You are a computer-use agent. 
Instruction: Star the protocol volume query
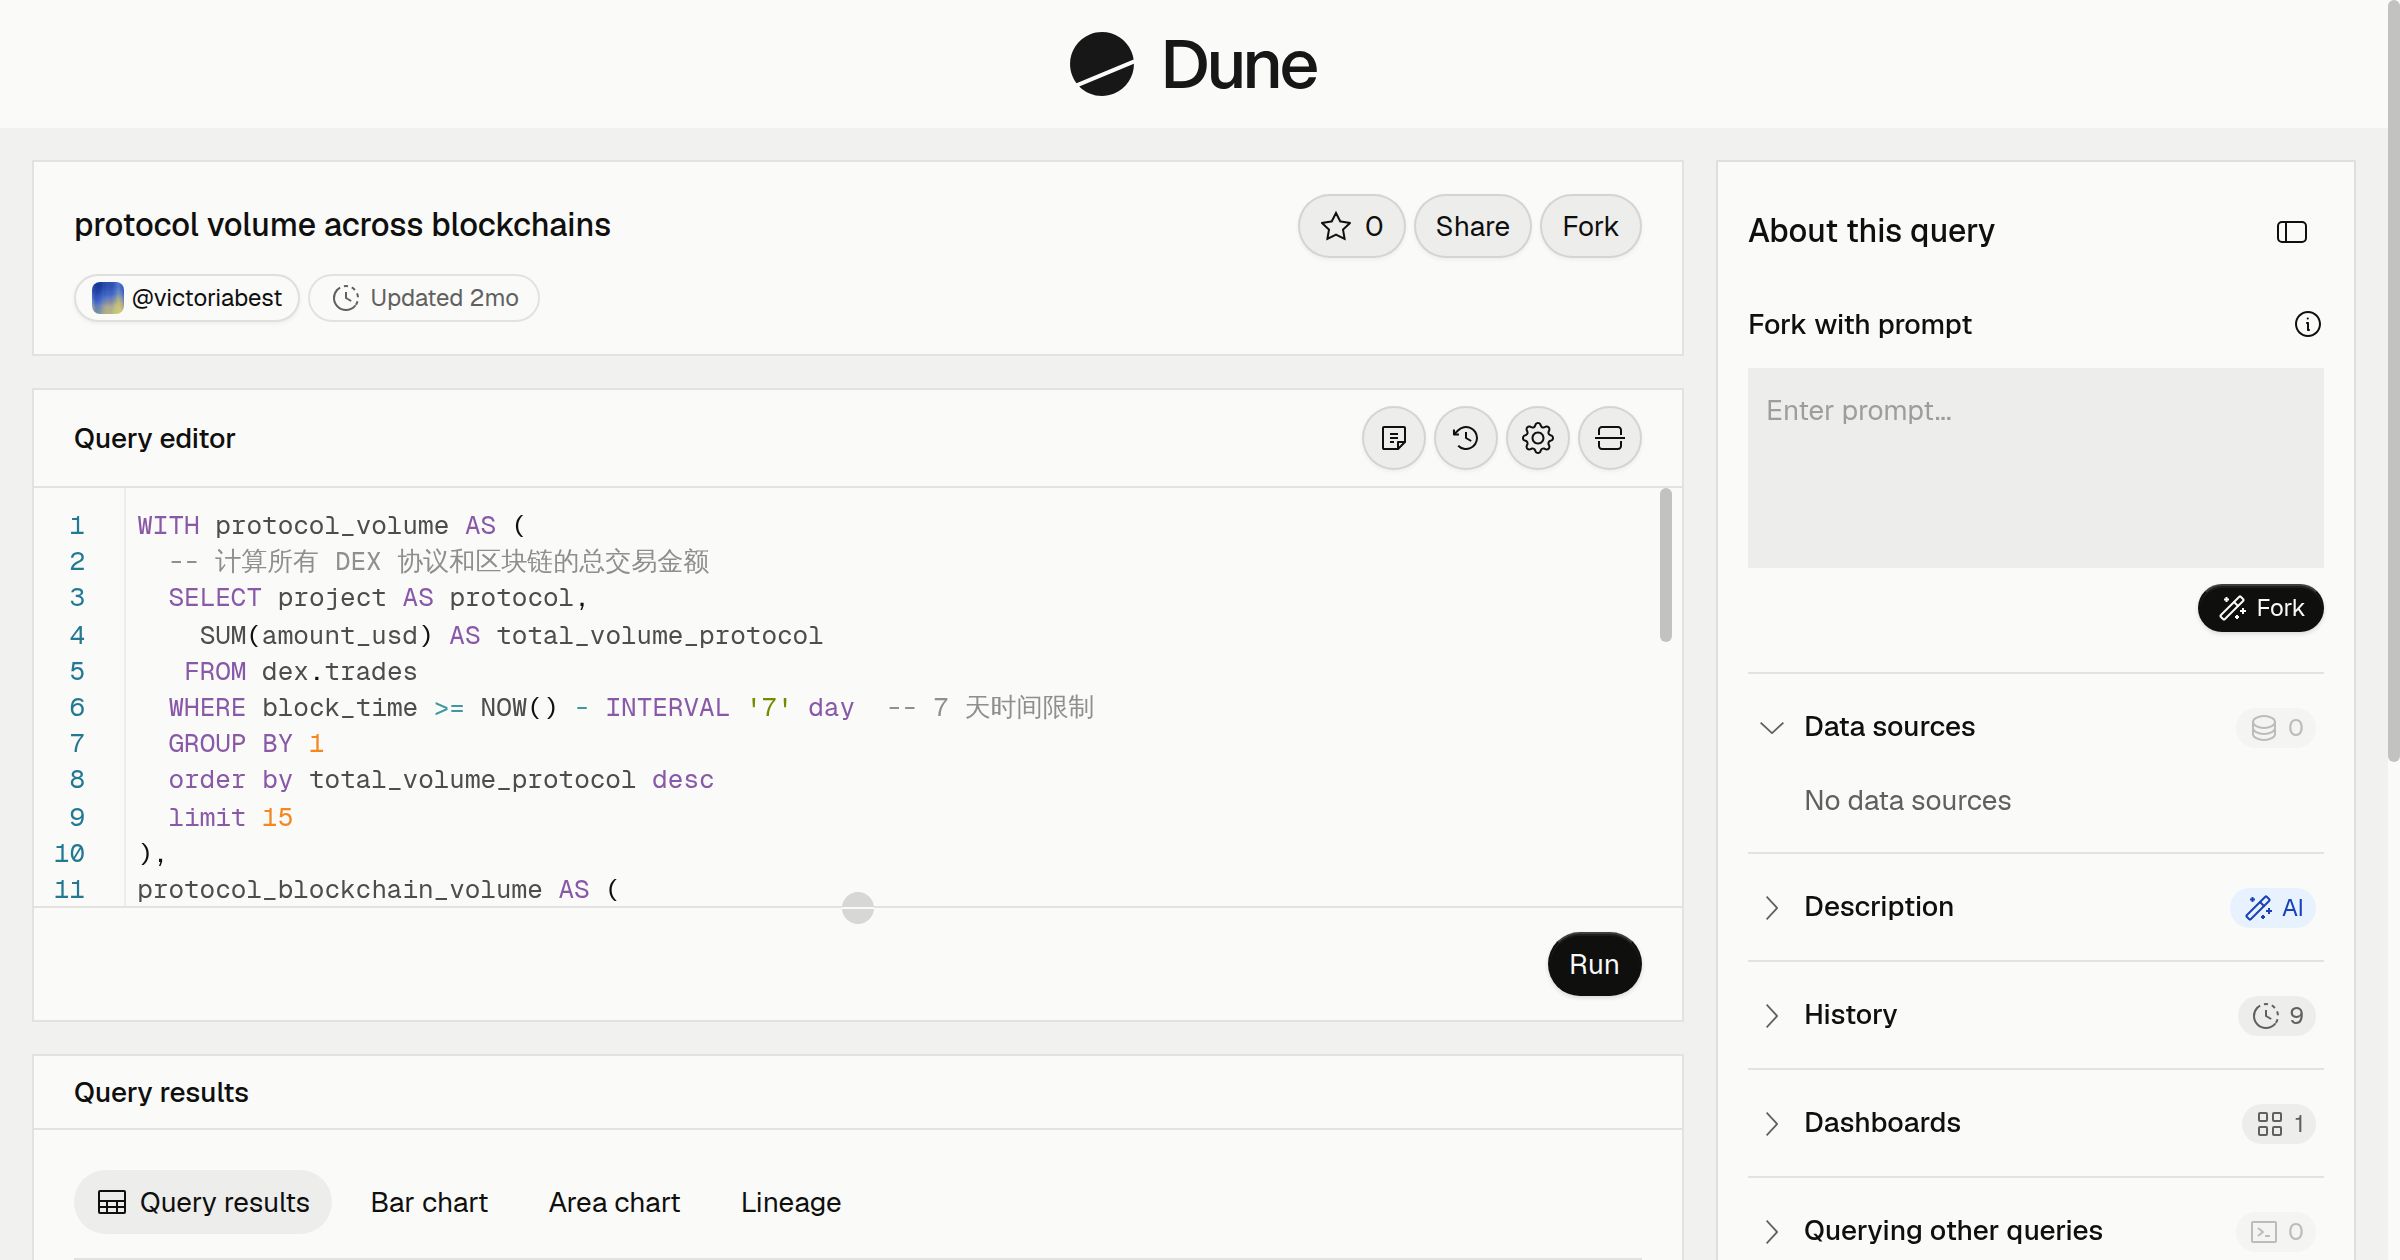point(1351,226)
